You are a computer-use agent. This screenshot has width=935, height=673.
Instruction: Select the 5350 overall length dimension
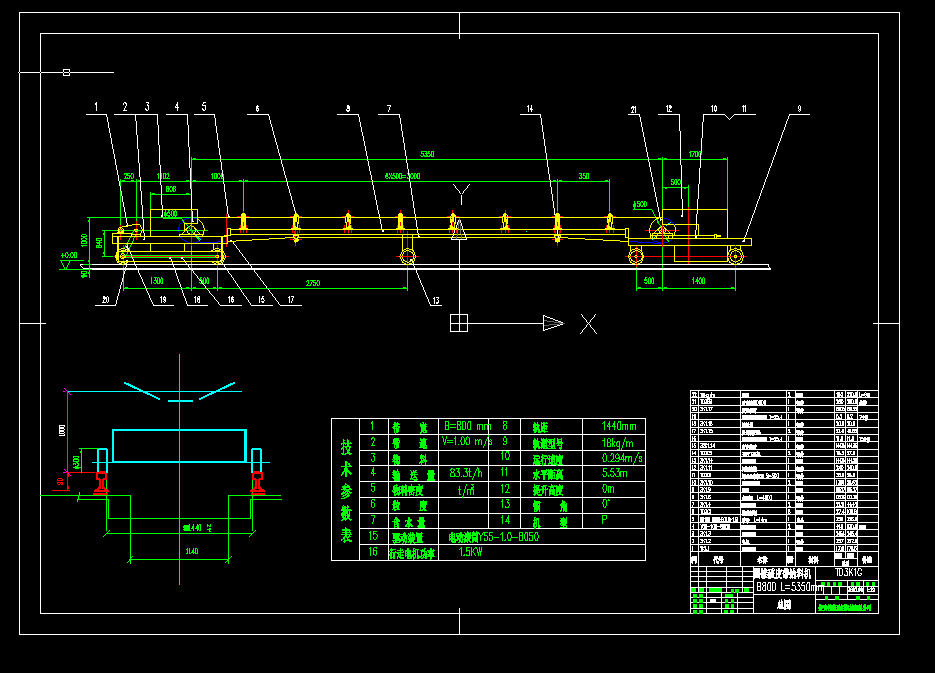point(427,154)
